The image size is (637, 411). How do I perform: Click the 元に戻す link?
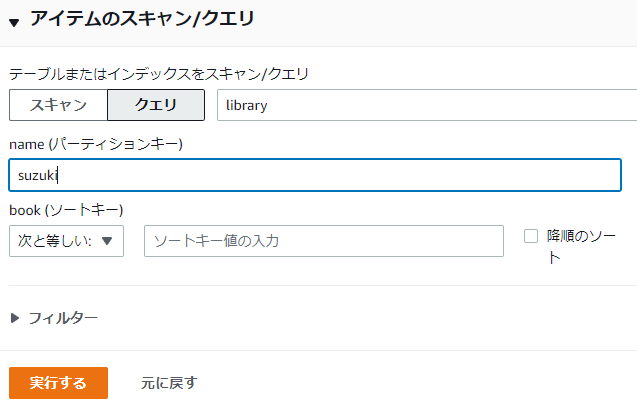(x=169, y=382)
